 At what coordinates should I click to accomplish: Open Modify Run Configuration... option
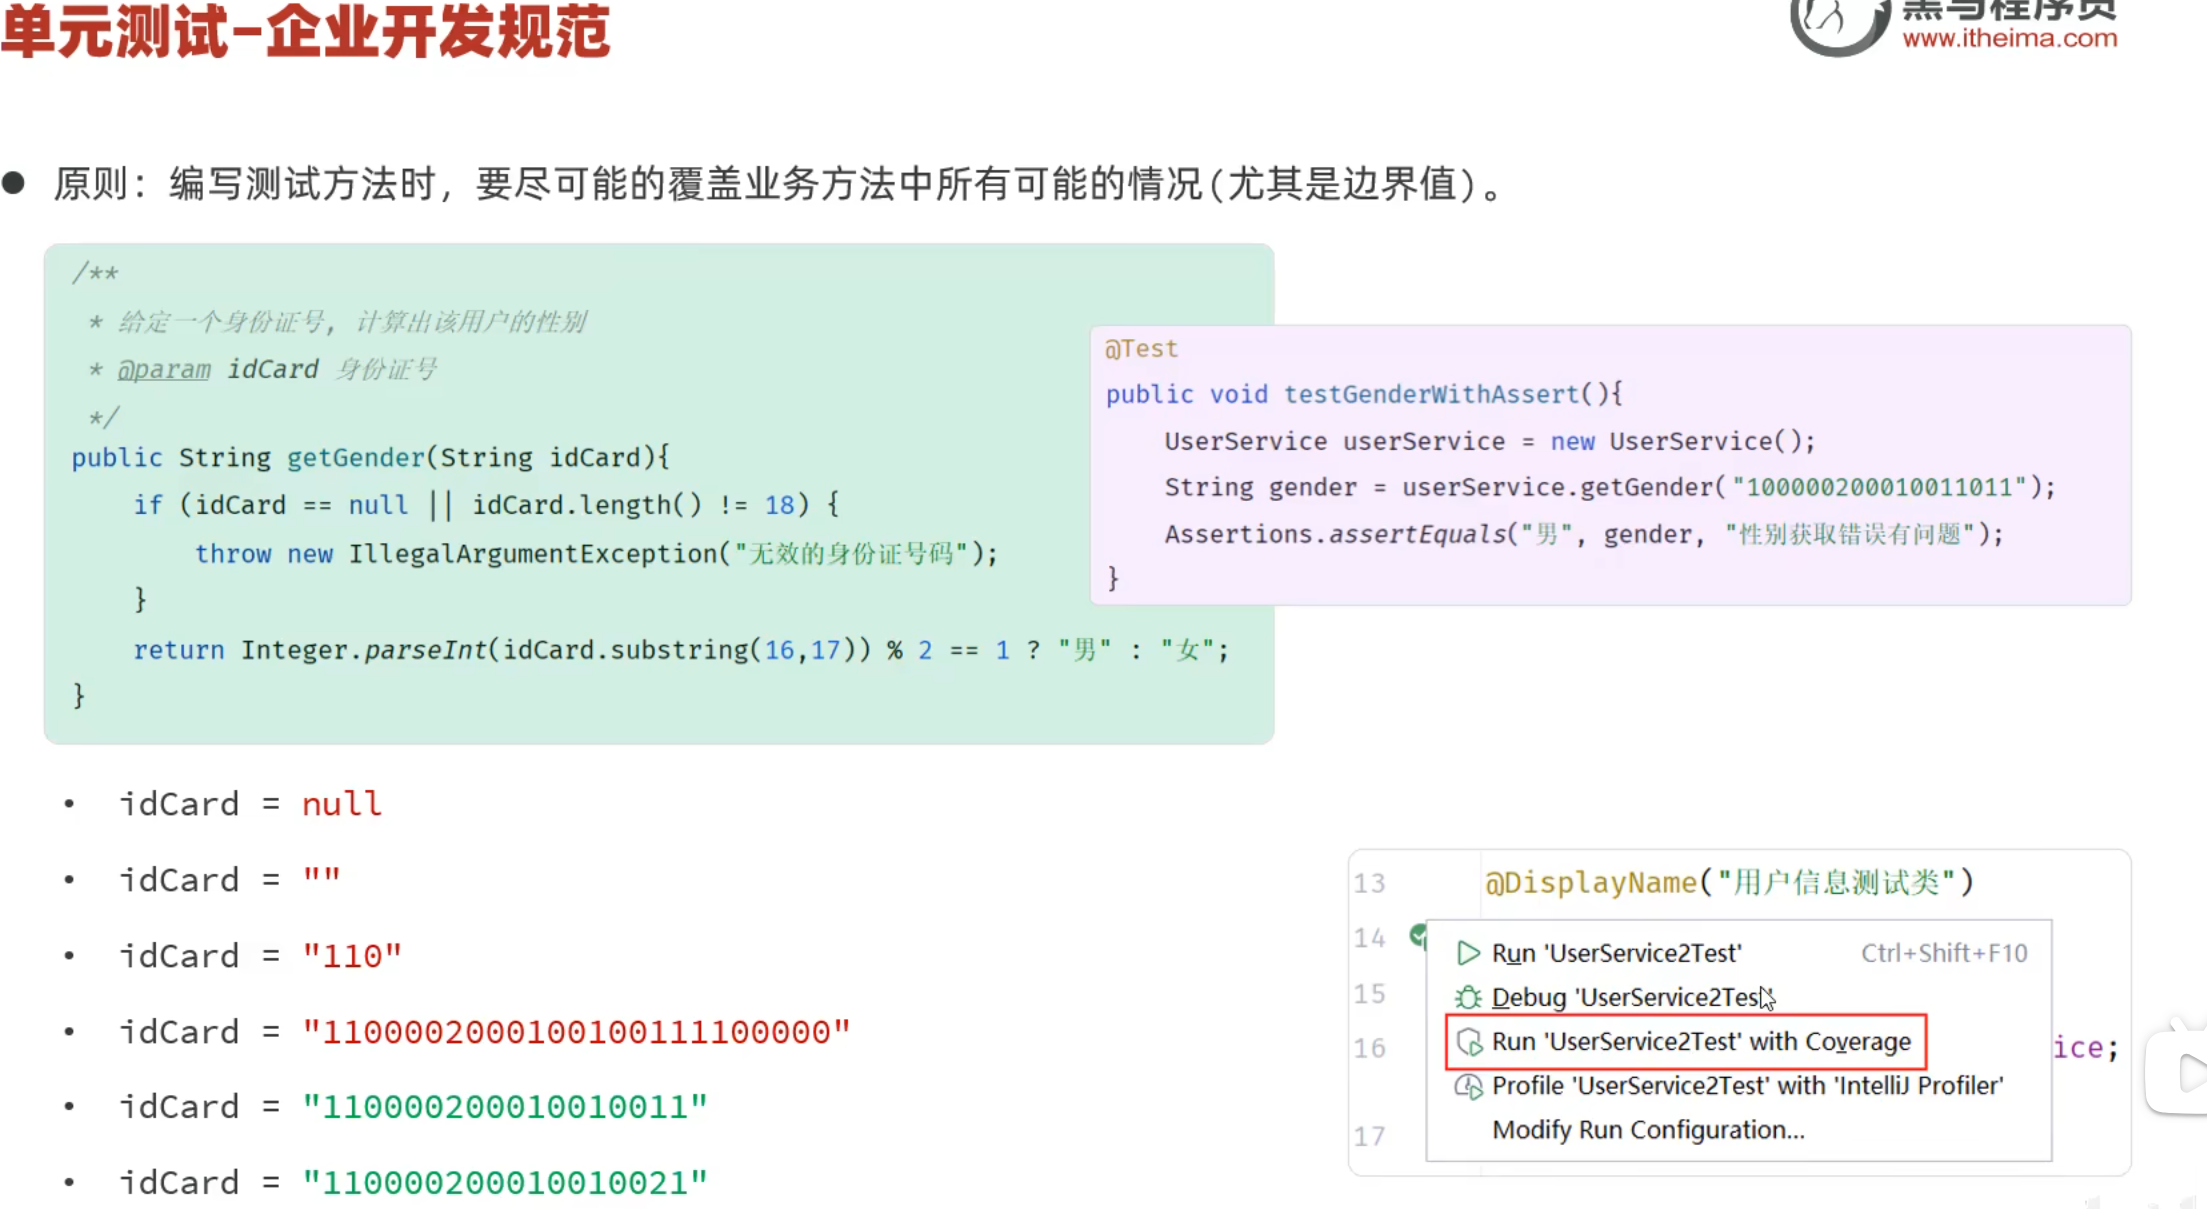pyautogui.click(x=1648, y=1130)
